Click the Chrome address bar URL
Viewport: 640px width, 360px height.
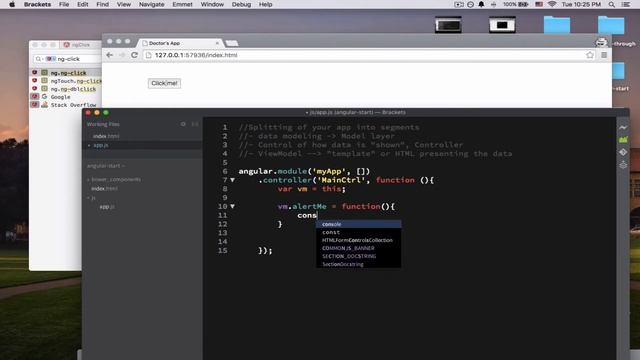196,55
